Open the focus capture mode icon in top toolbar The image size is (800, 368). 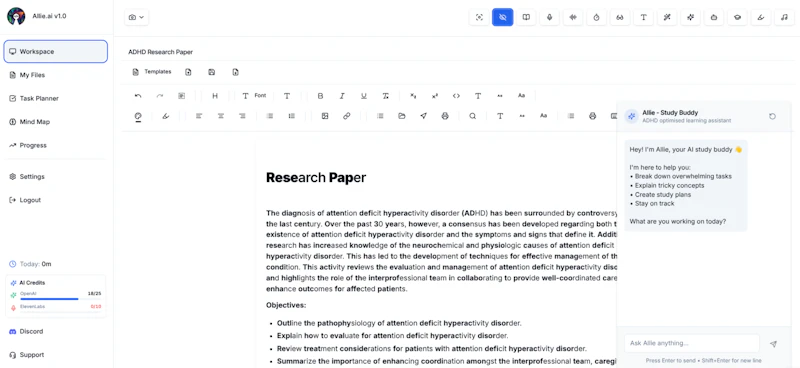(479, 17)
